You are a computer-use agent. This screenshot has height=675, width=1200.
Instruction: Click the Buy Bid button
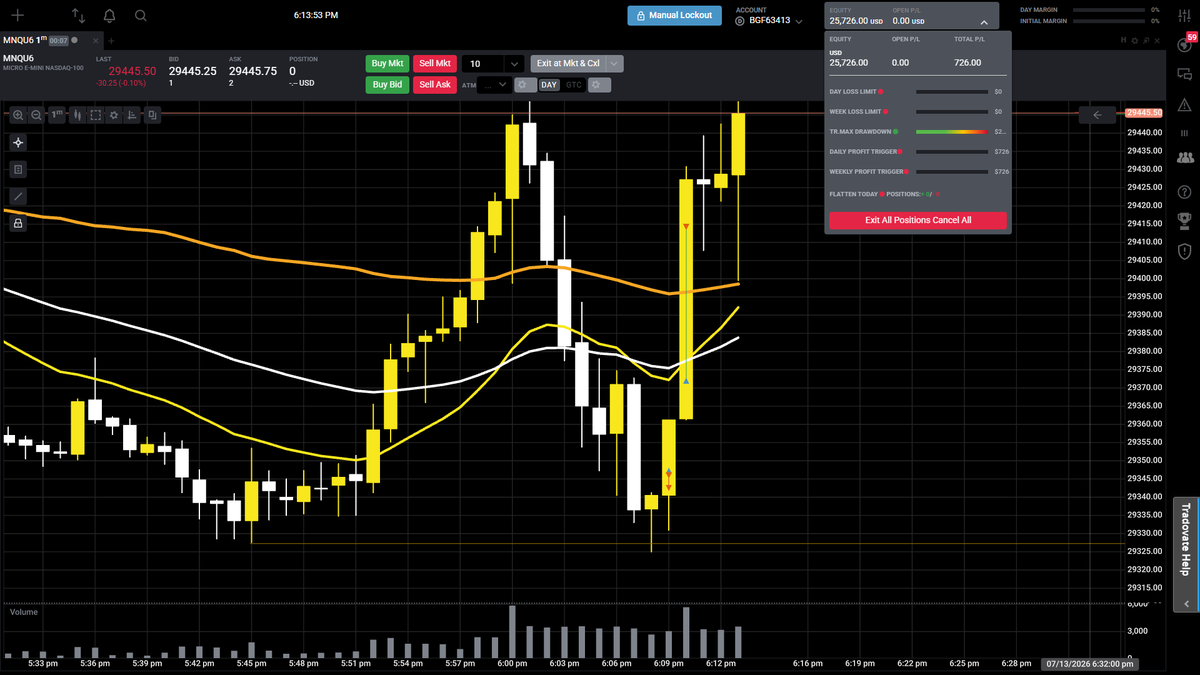pos(387,85)
